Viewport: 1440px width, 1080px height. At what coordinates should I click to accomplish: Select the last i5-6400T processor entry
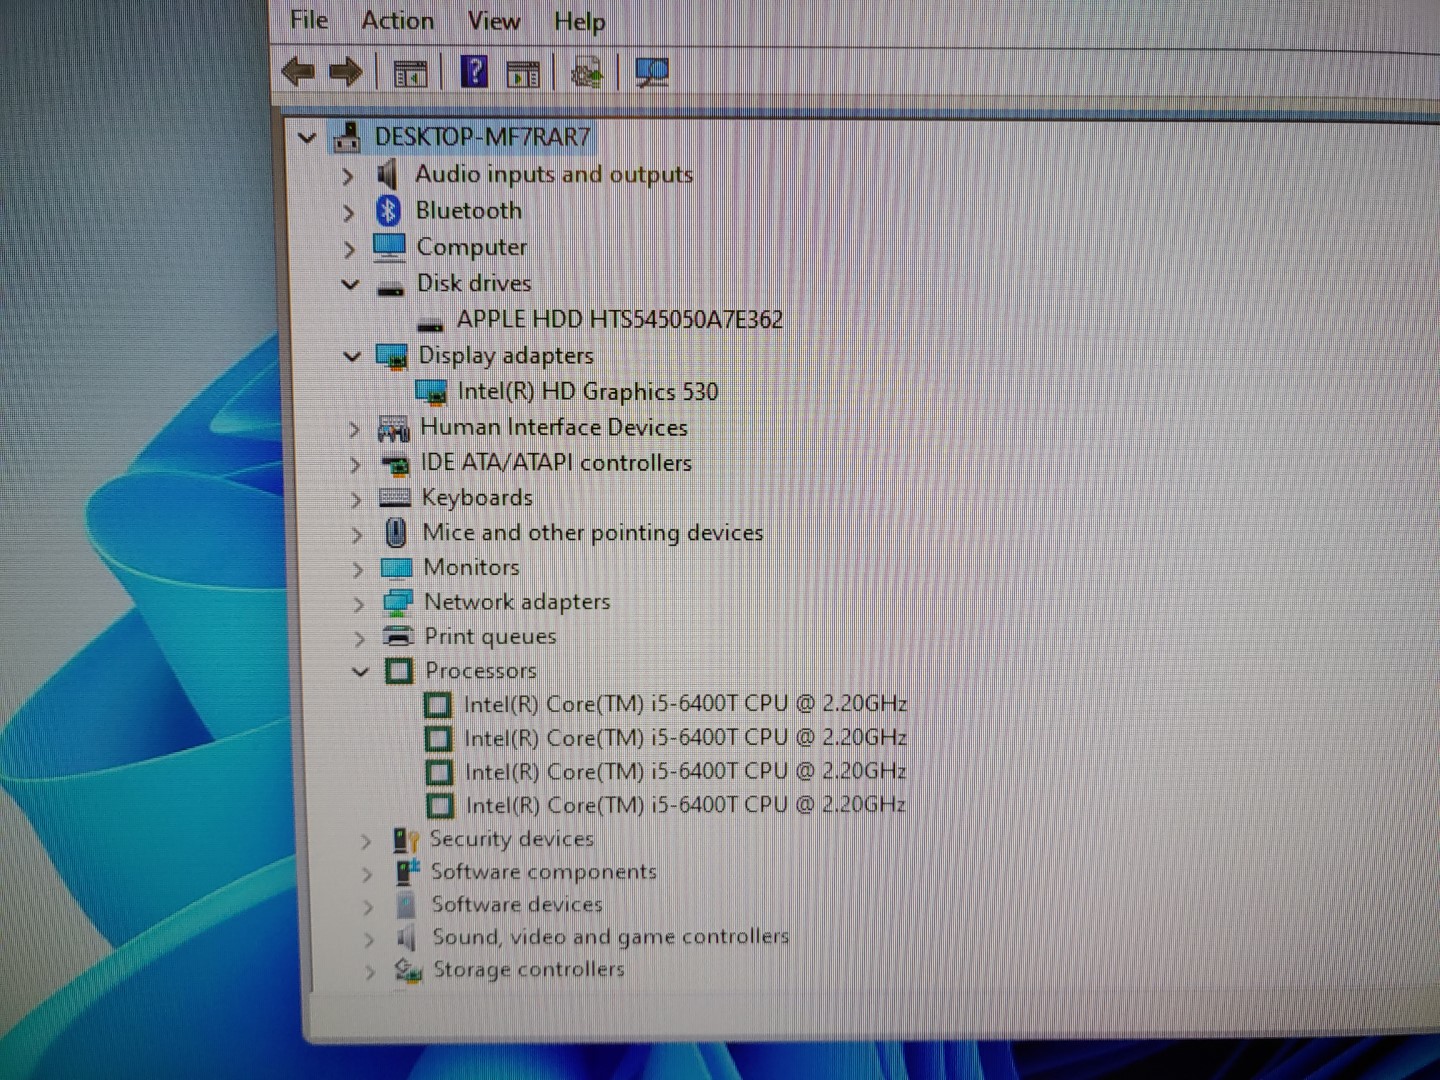[x=686, y=805]
